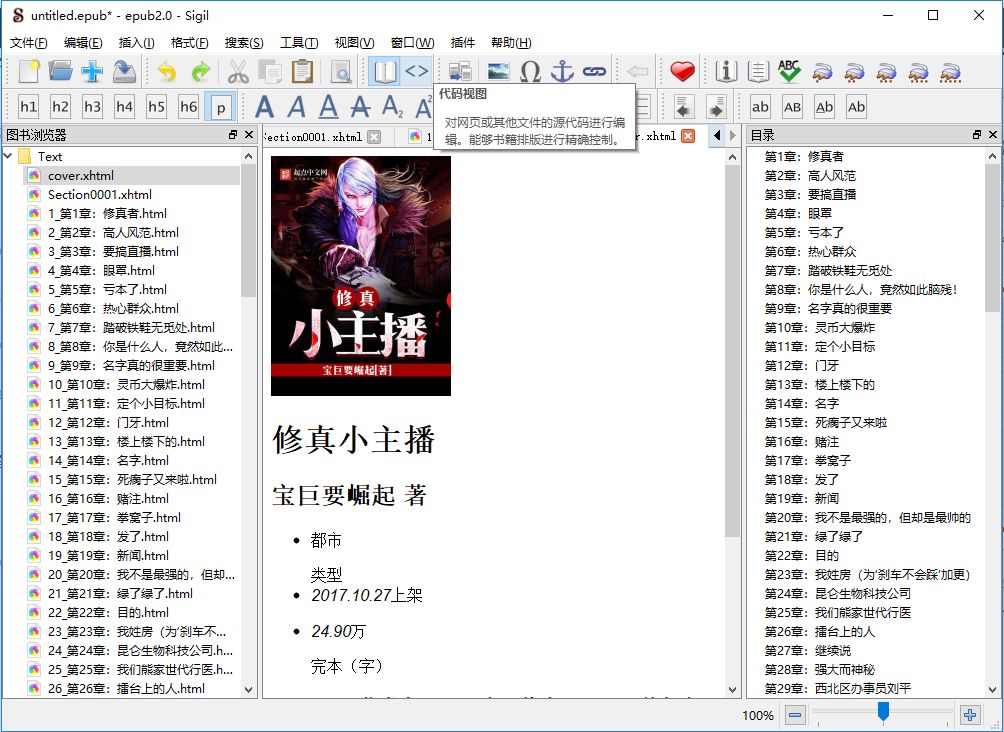Switch to the Section0001.xhtml tab
Screen dimensions: 1004x732
tap(314, 136)
